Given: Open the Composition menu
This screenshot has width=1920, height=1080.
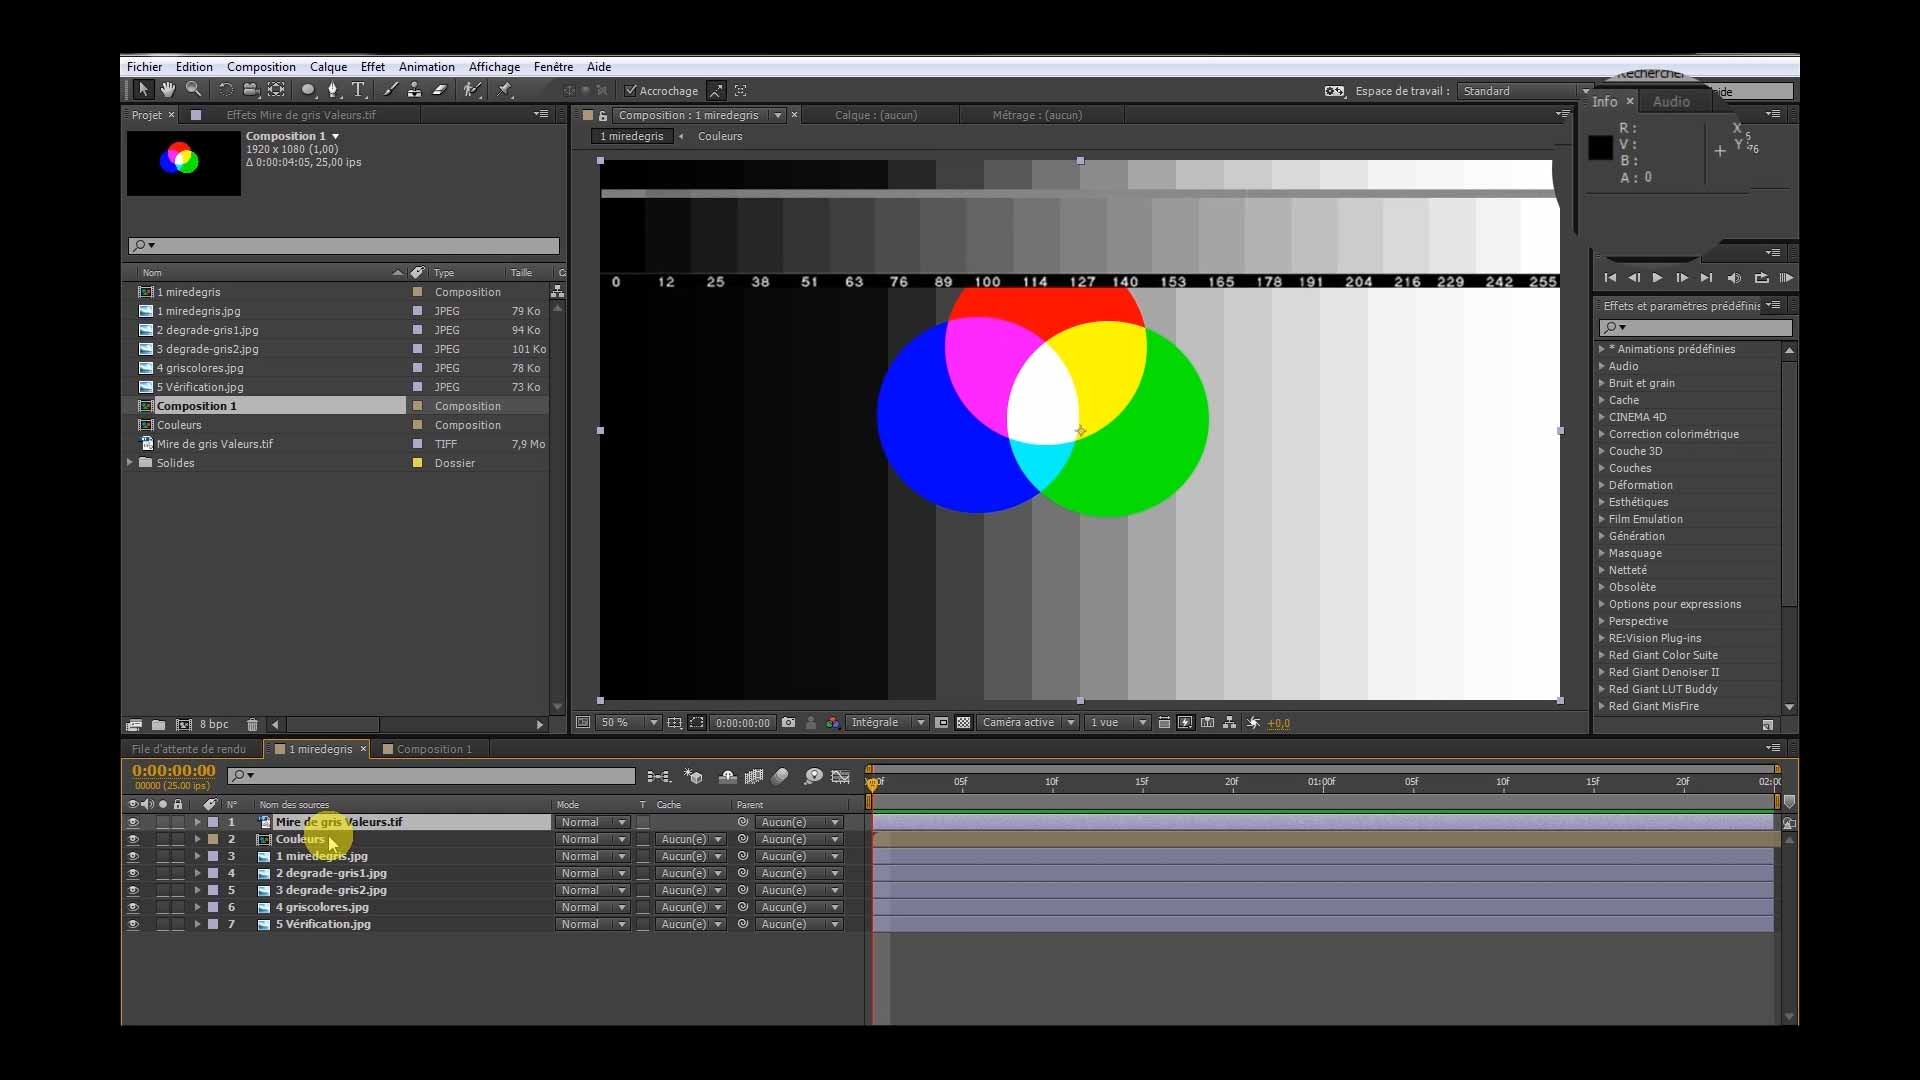Looking at the screenshot, I should 261,67.
